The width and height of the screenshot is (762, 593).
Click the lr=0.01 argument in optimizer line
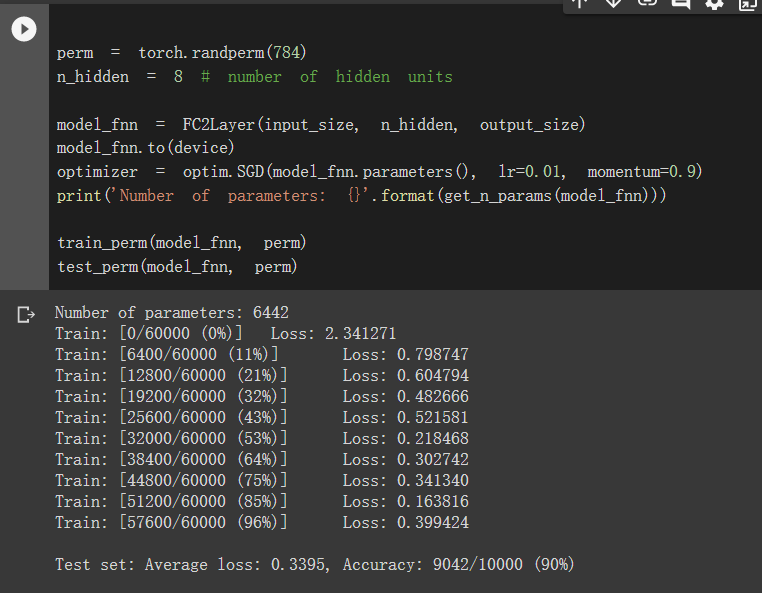(532, 172)
